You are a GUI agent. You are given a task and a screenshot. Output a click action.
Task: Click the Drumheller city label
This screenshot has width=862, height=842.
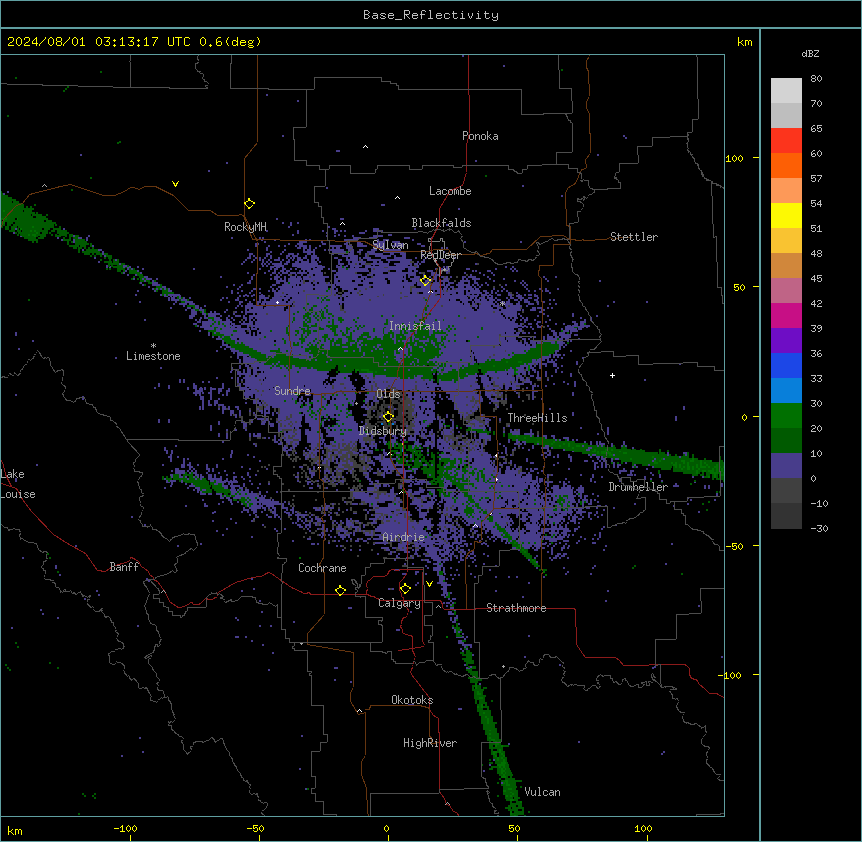click(638, 487)
